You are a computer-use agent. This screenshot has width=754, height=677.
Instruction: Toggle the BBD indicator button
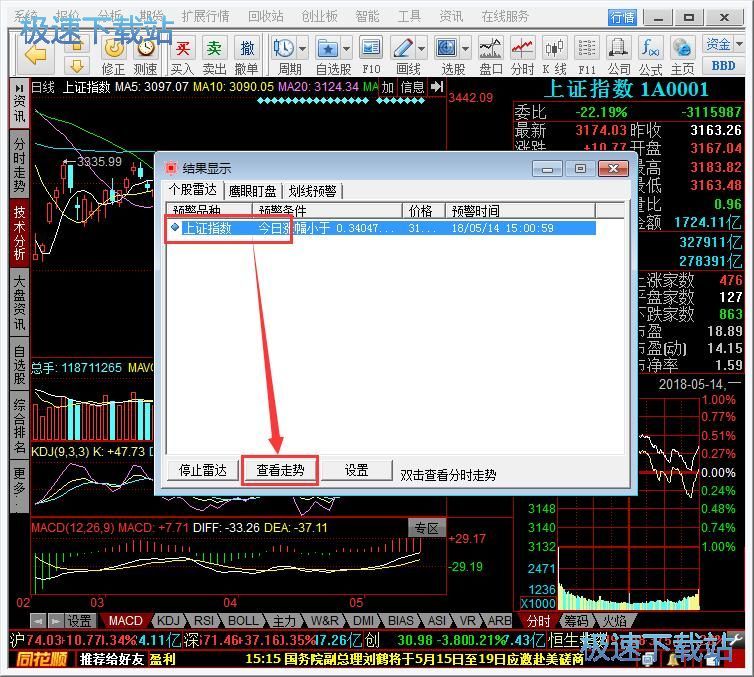tap(723, 66)
